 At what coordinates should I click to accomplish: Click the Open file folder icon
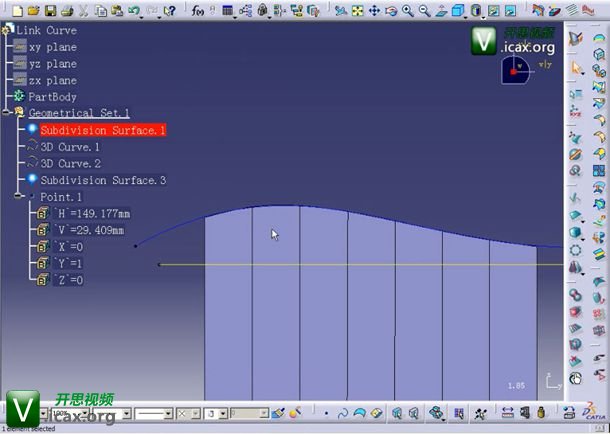[33, 11]
